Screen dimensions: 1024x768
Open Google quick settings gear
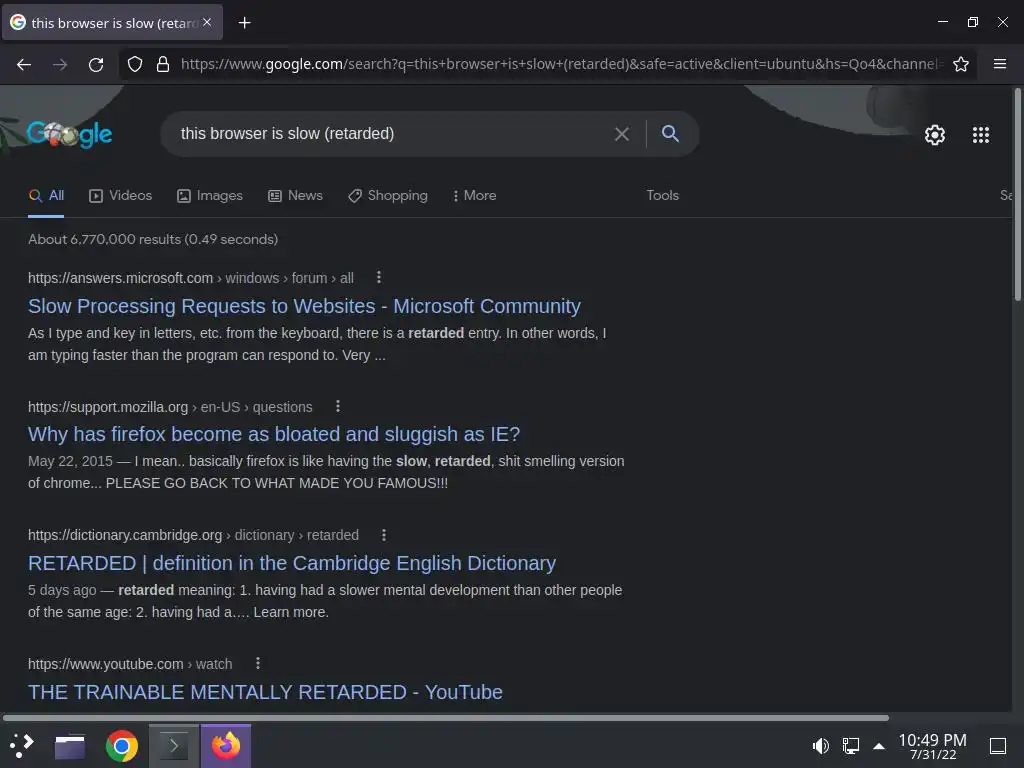[x=935, y=135]
